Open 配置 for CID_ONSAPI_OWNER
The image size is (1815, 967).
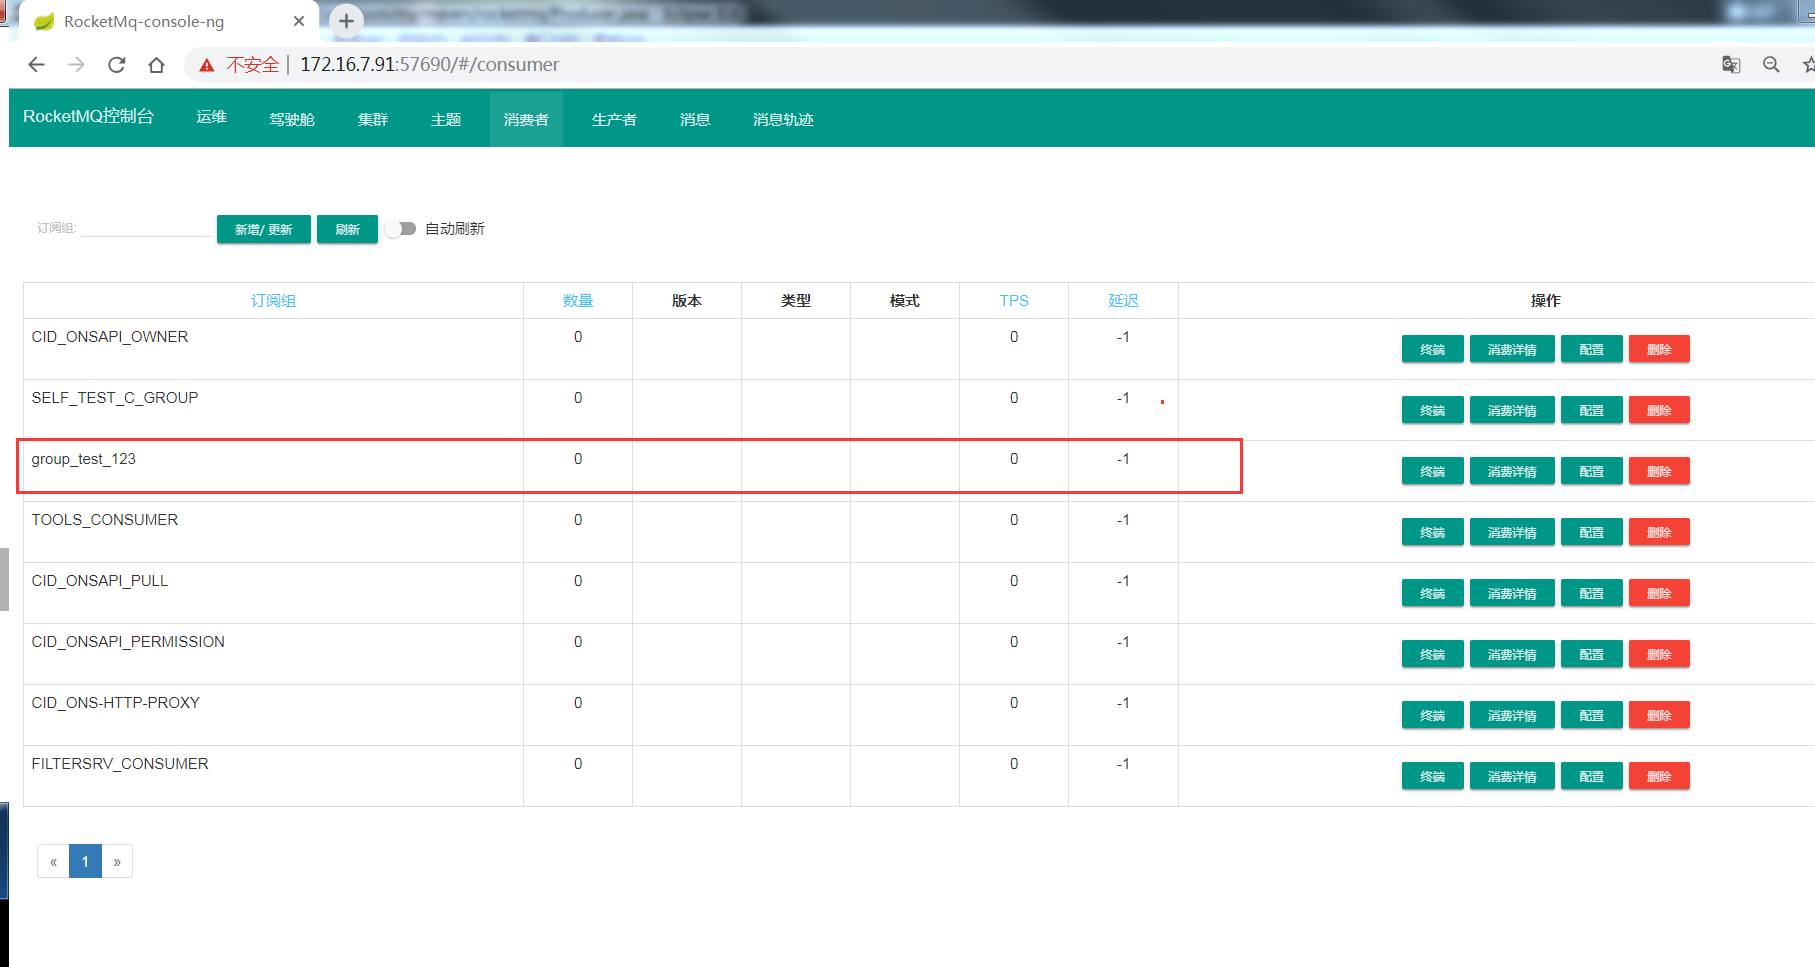(x=1592, y=349)
